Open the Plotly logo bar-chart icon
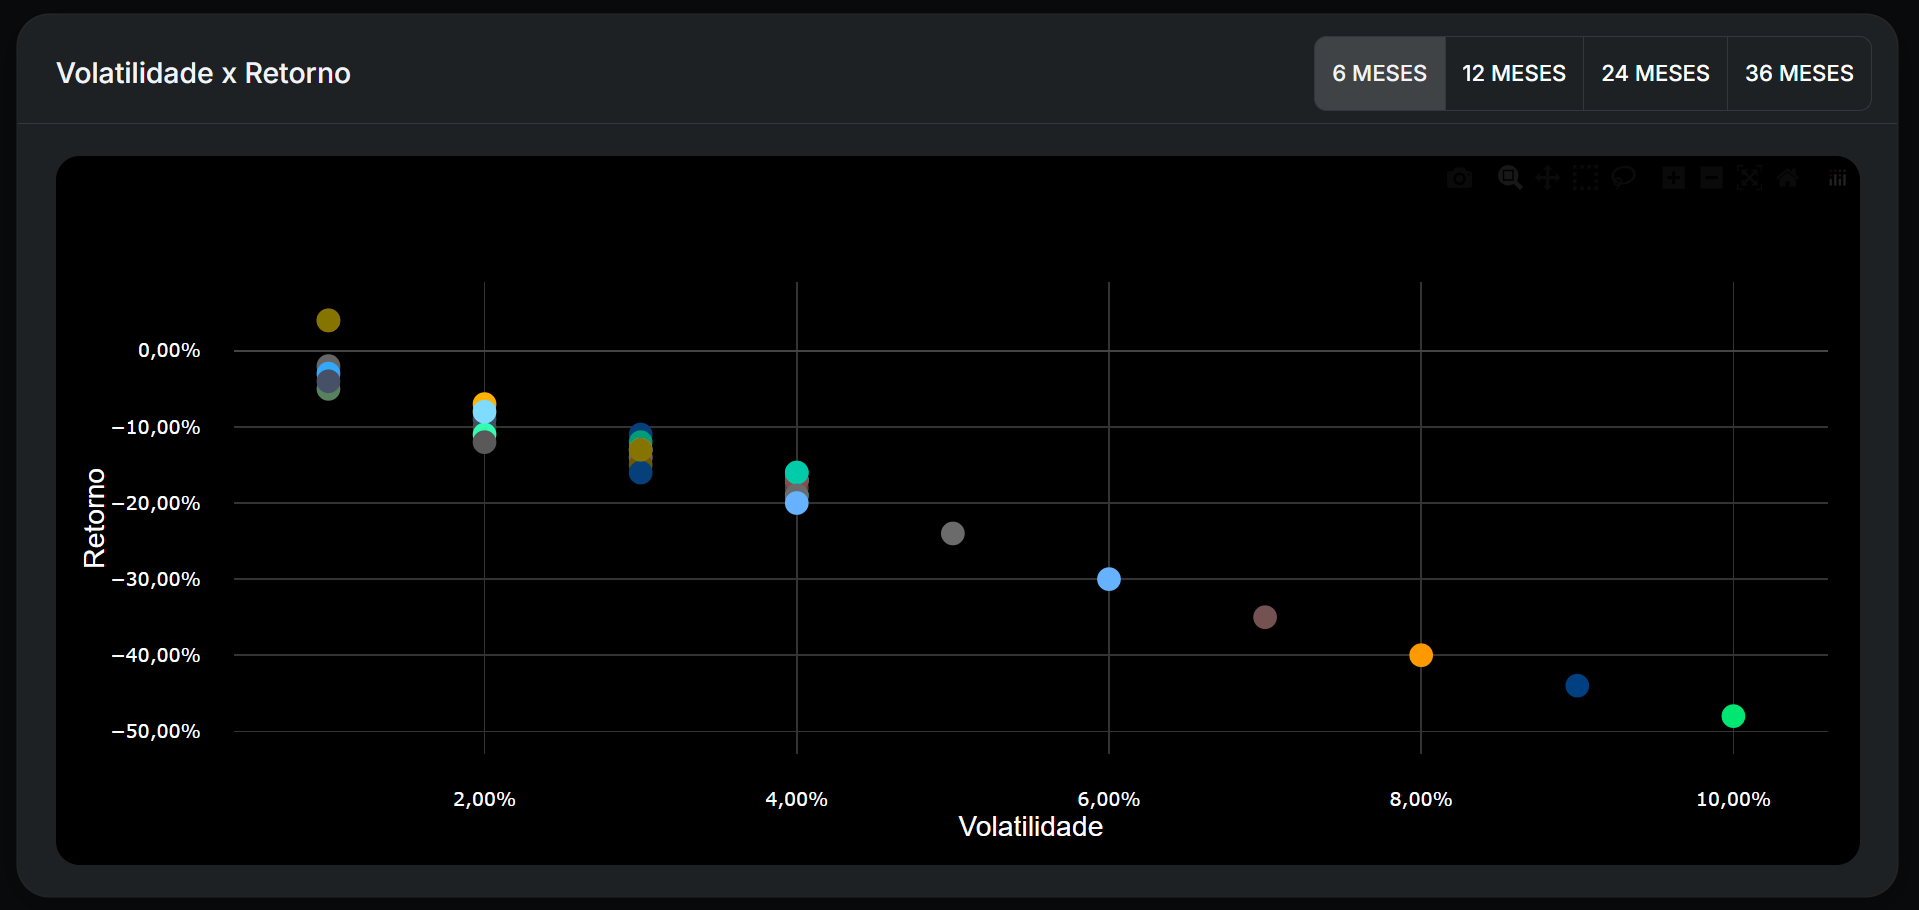Viewport: 1919px width, 910px height. click(x=1837, y=178)
